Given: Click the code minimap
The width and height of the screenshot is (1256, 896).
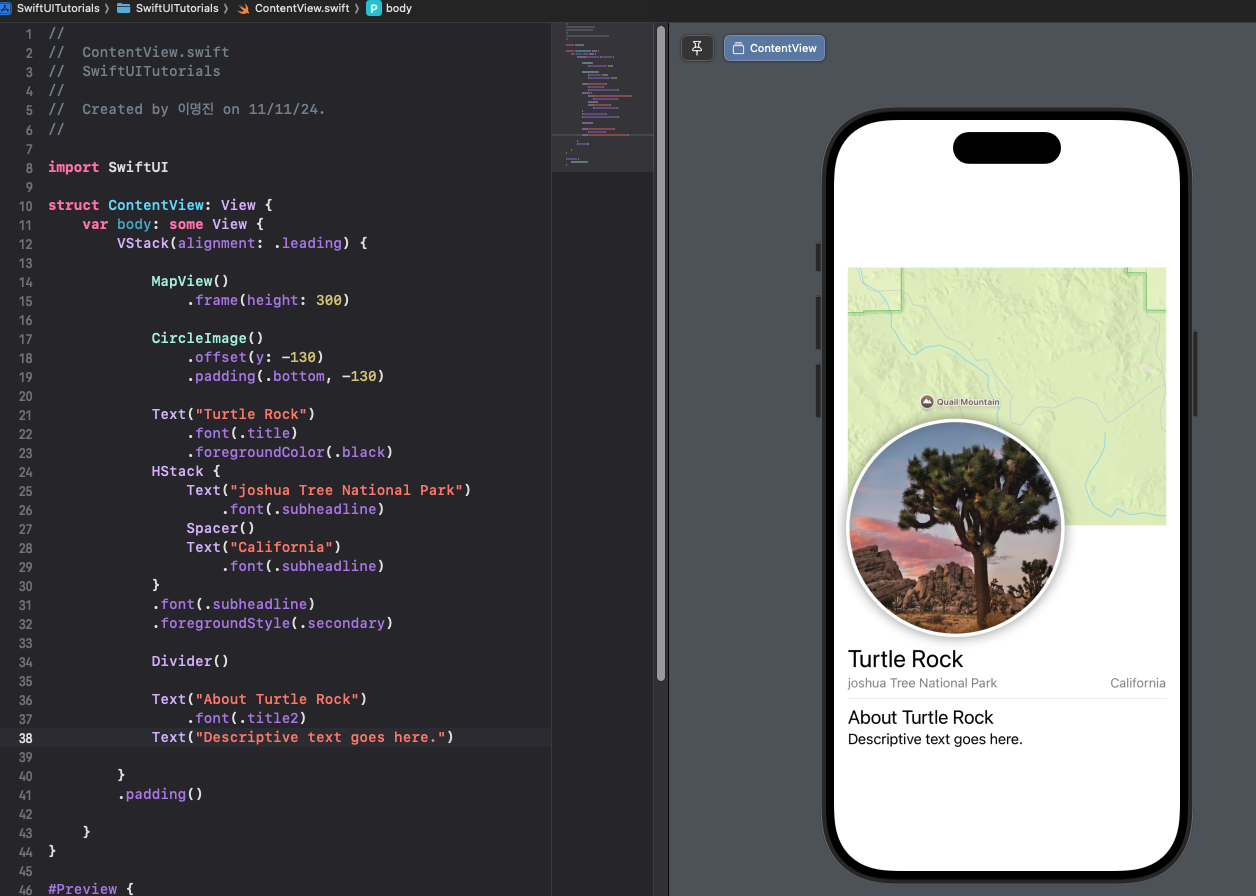Looking at the screenshot, I should click(602, 98).
